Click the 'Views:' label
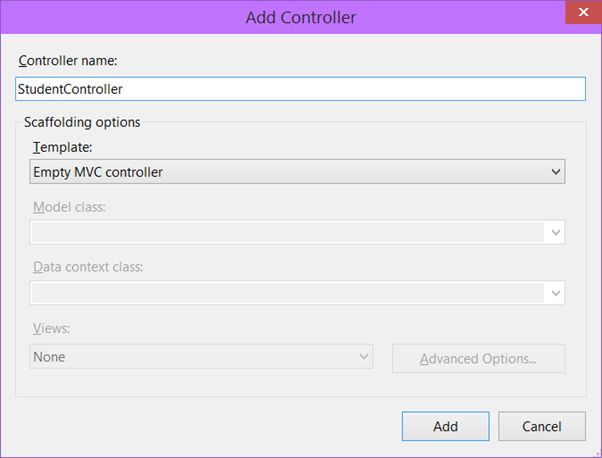 [x=51, y=328]
